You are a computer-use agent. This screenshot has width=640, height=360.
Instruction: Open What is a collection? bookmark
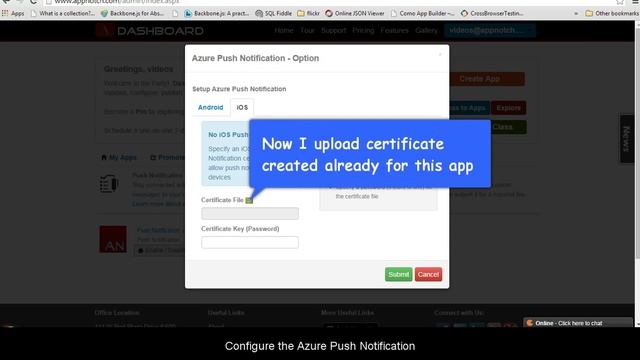click(x=63, y=13)
